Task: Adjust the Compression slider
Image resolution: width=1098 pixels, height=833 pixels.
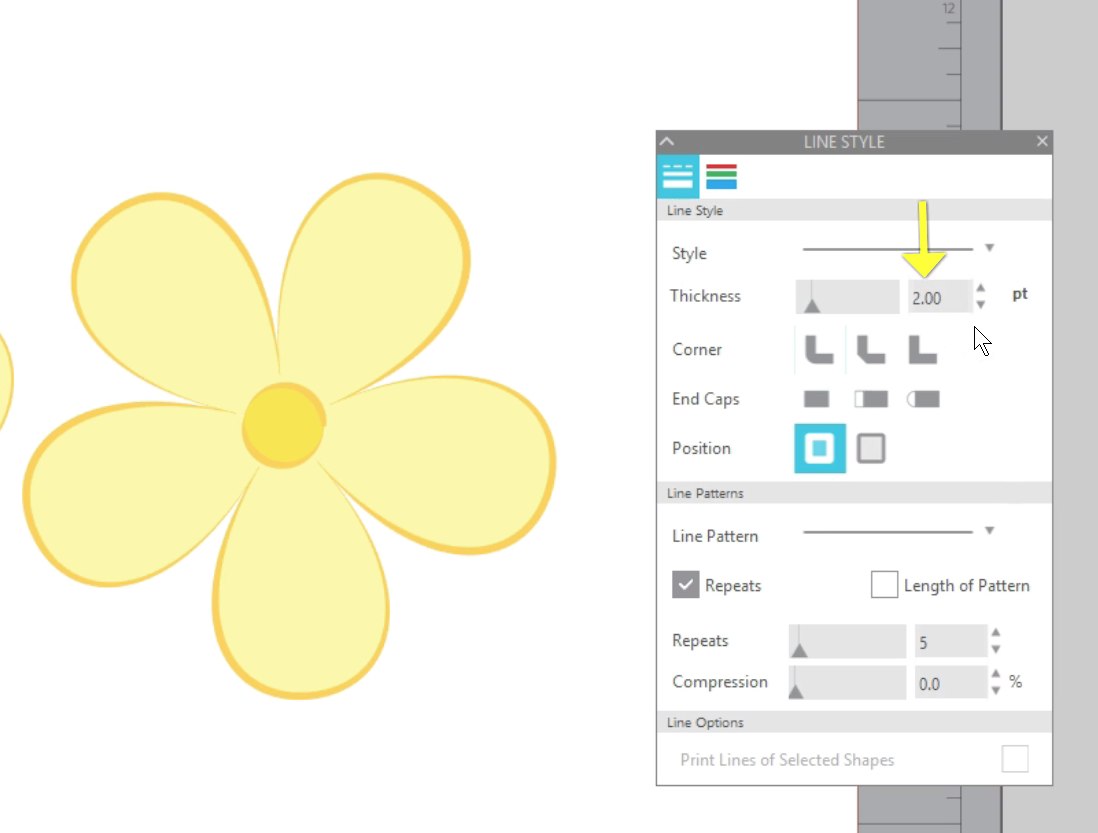Action: click(x=847, y=682)
